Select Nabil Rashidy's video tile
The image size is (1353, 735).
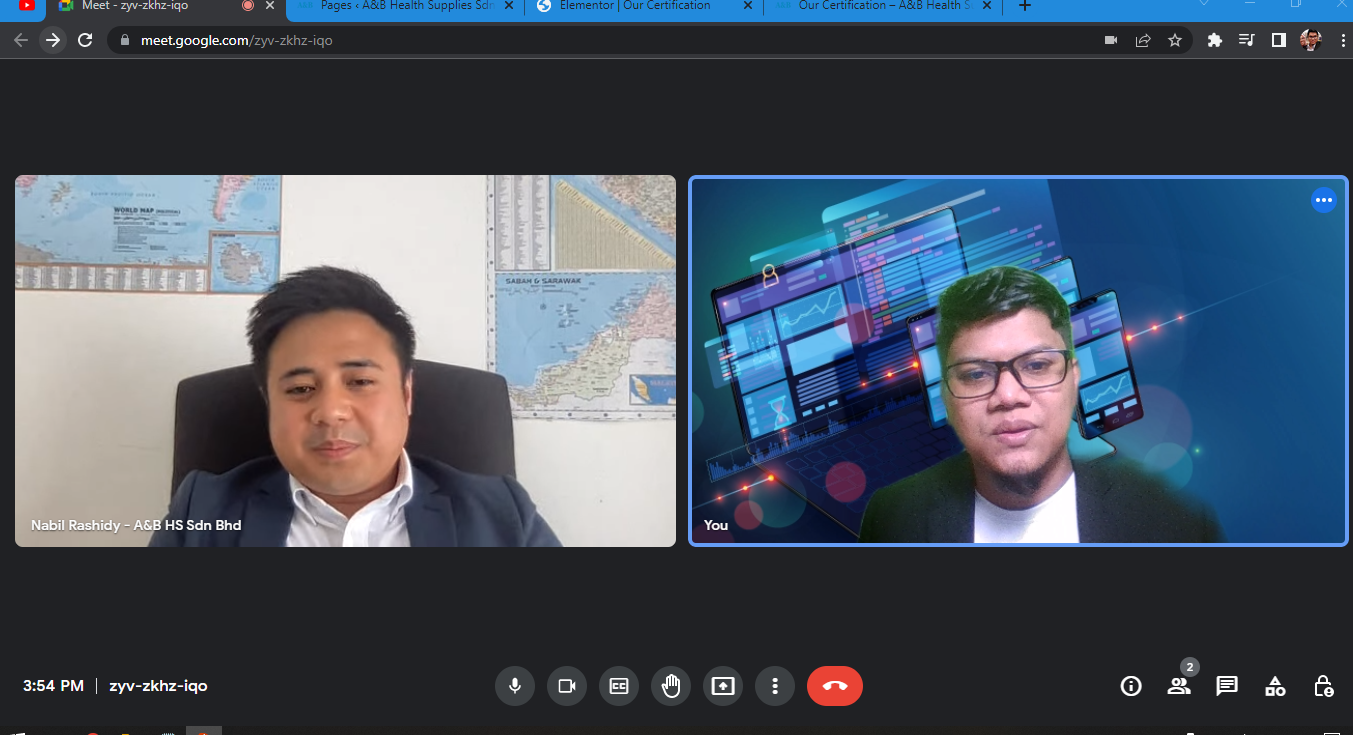click(x=345, y=361)
